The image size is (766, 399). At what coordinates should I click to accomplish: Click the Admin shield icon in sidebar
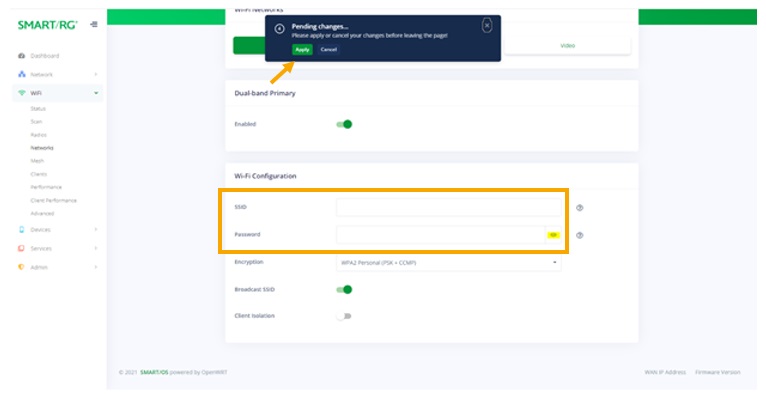pyautogui.click(x=21, y=267)
